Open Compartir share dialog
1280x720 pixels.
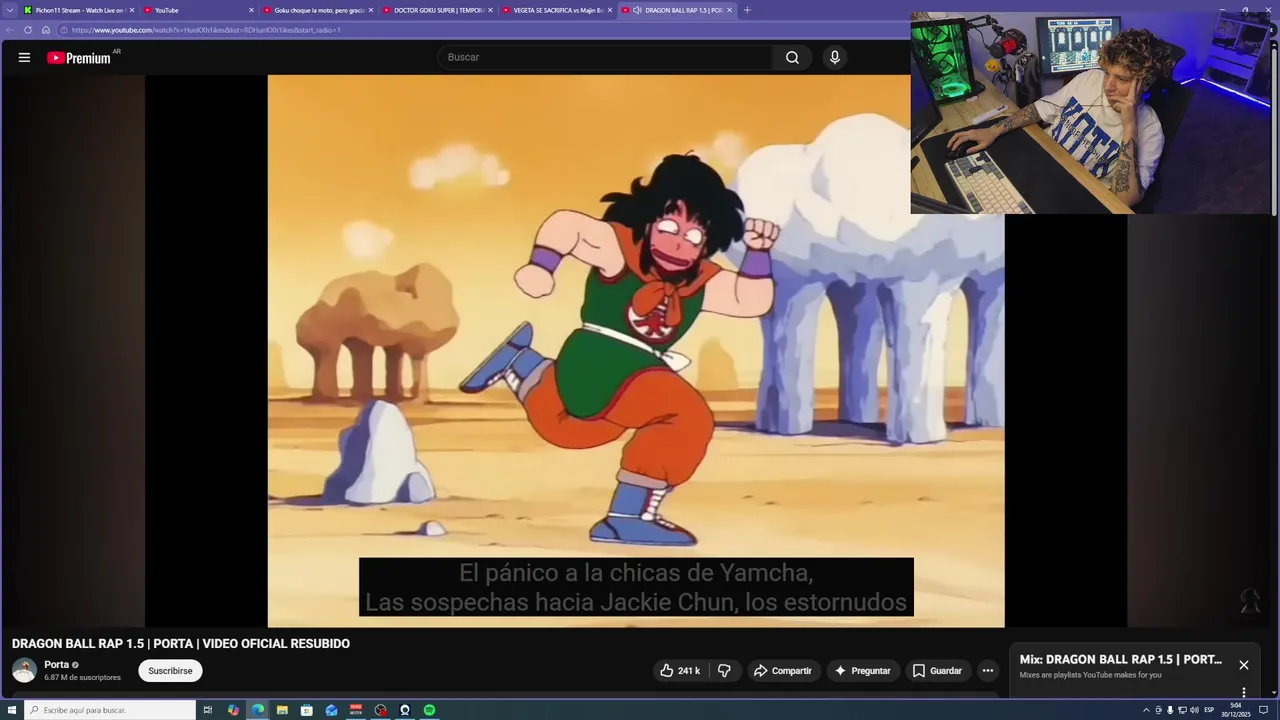click(x=783, y=671)
